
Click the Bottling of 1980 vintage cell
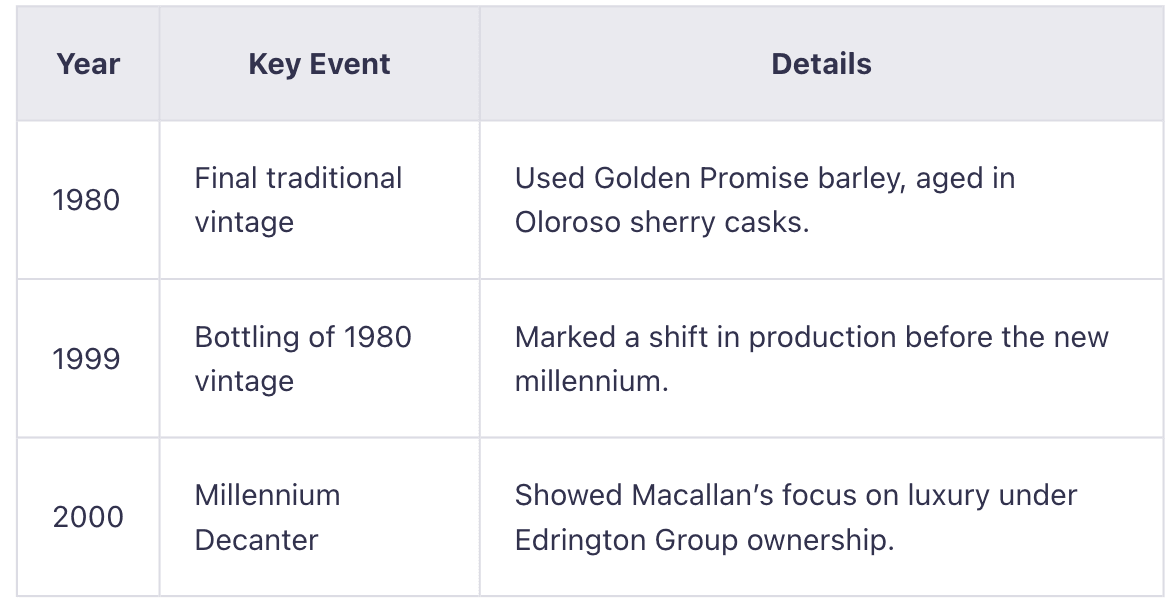tap(303, 359)
